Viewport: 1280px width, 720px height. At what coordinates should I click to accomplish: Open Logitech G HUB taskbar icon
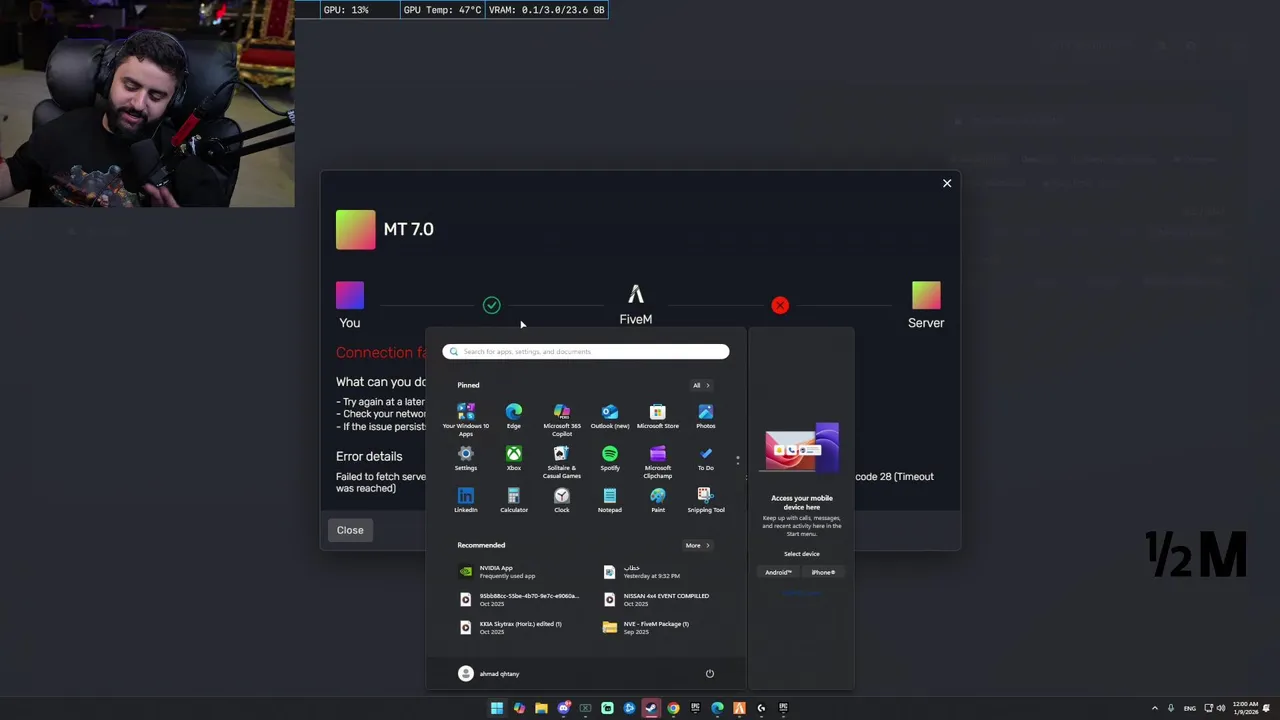point(761,708)
